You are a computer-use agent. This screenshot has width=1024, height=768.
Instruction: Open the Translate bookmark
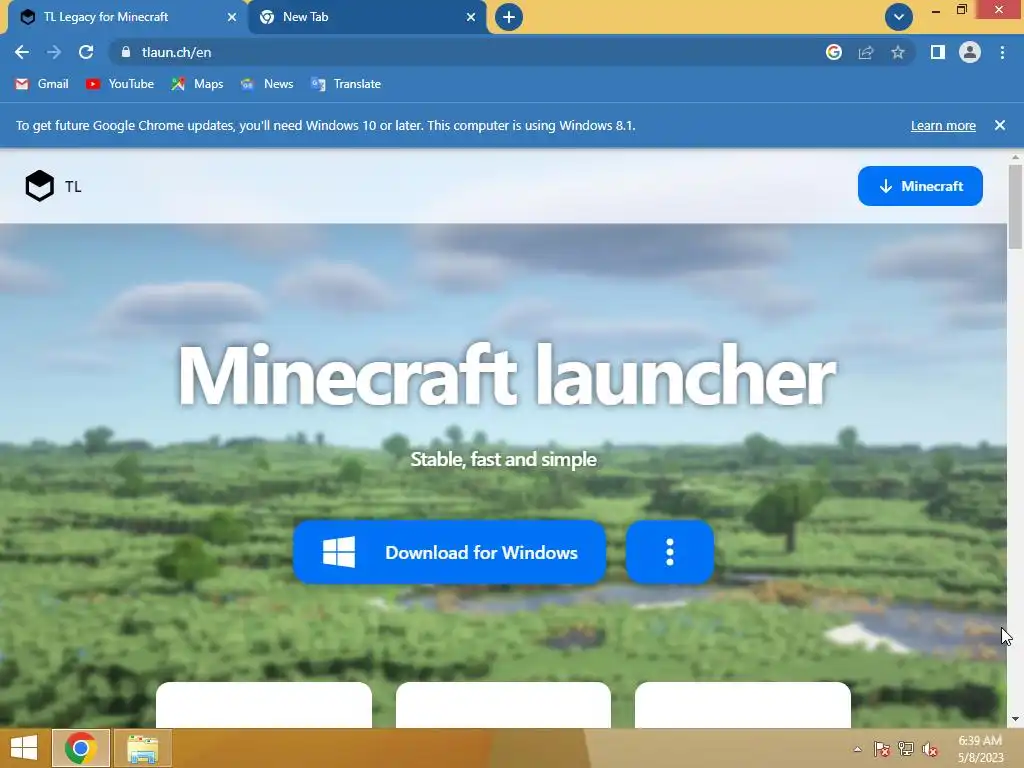coord(346,84)
